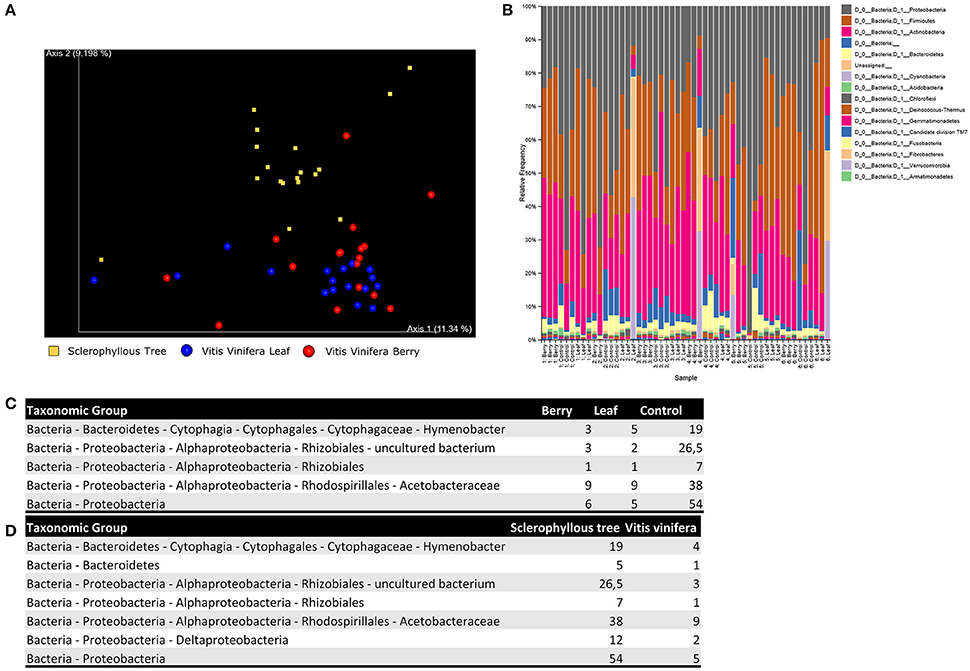
Task: Select the rightmost red berry point in plot
Action: click(x=431, y=195)
